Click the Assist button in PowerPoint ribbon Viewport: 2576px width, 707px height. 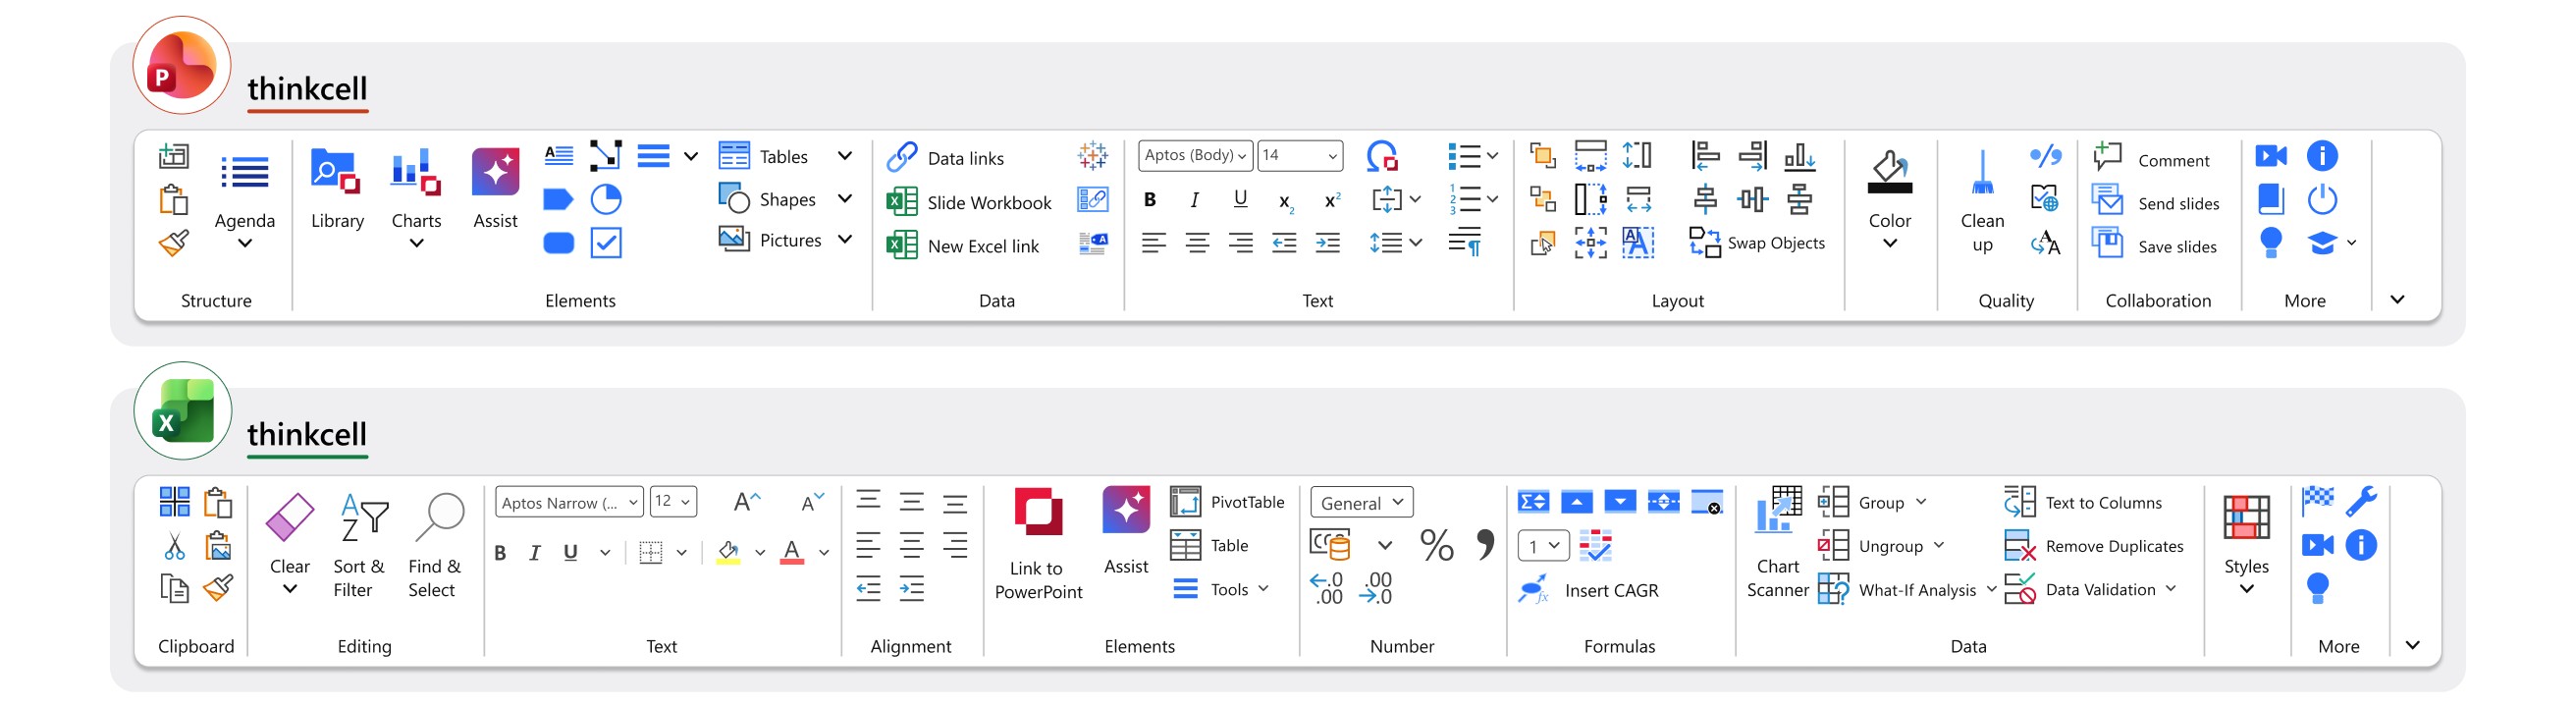(x=495, y=189)
